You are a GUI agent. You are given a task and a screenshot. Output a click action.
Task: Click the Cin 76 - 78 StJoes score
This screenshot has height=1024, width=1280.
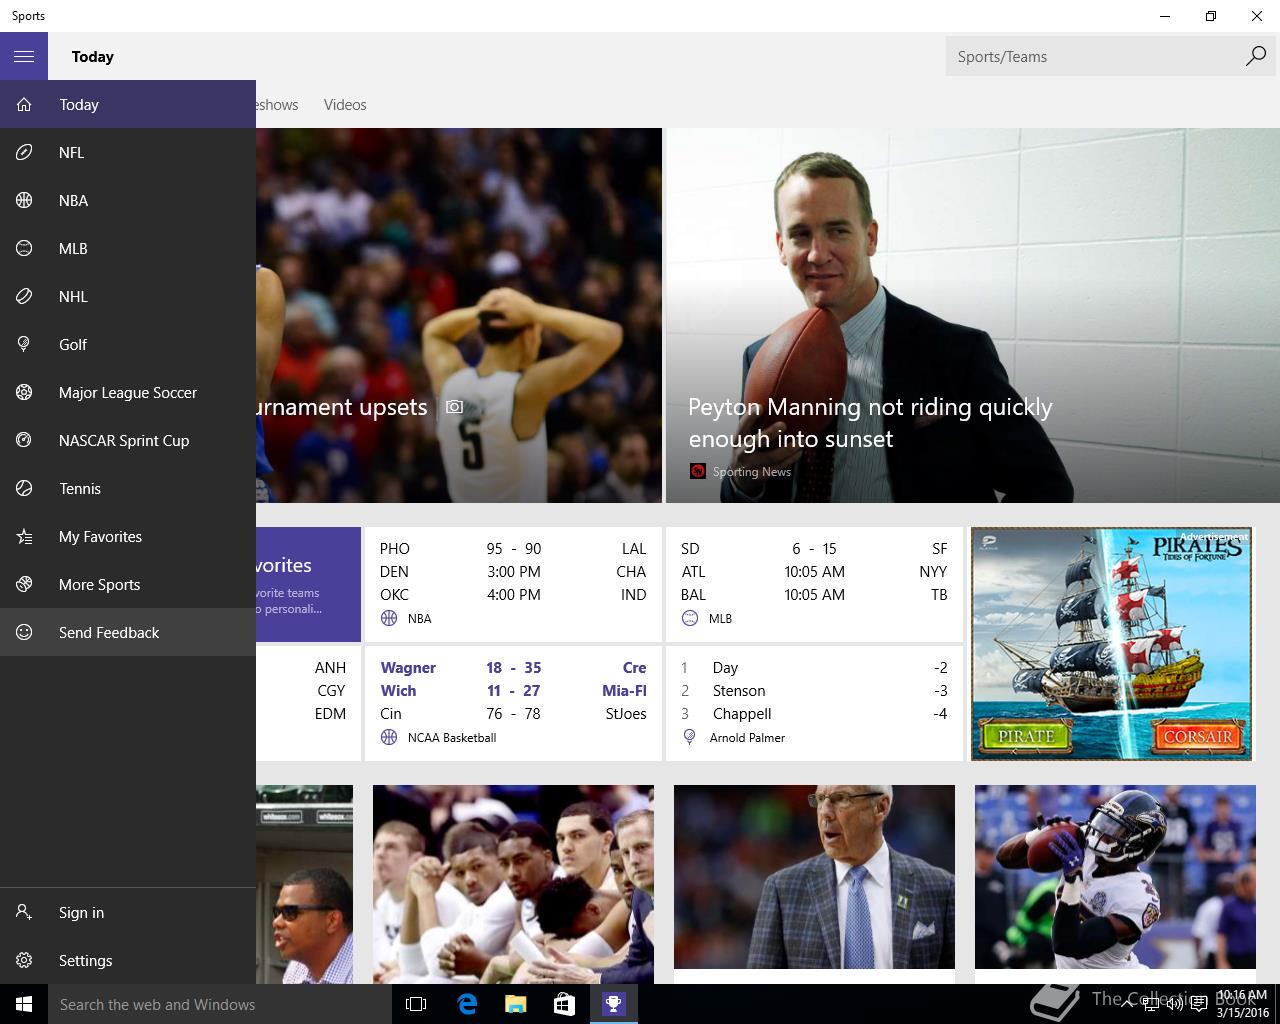513,713
